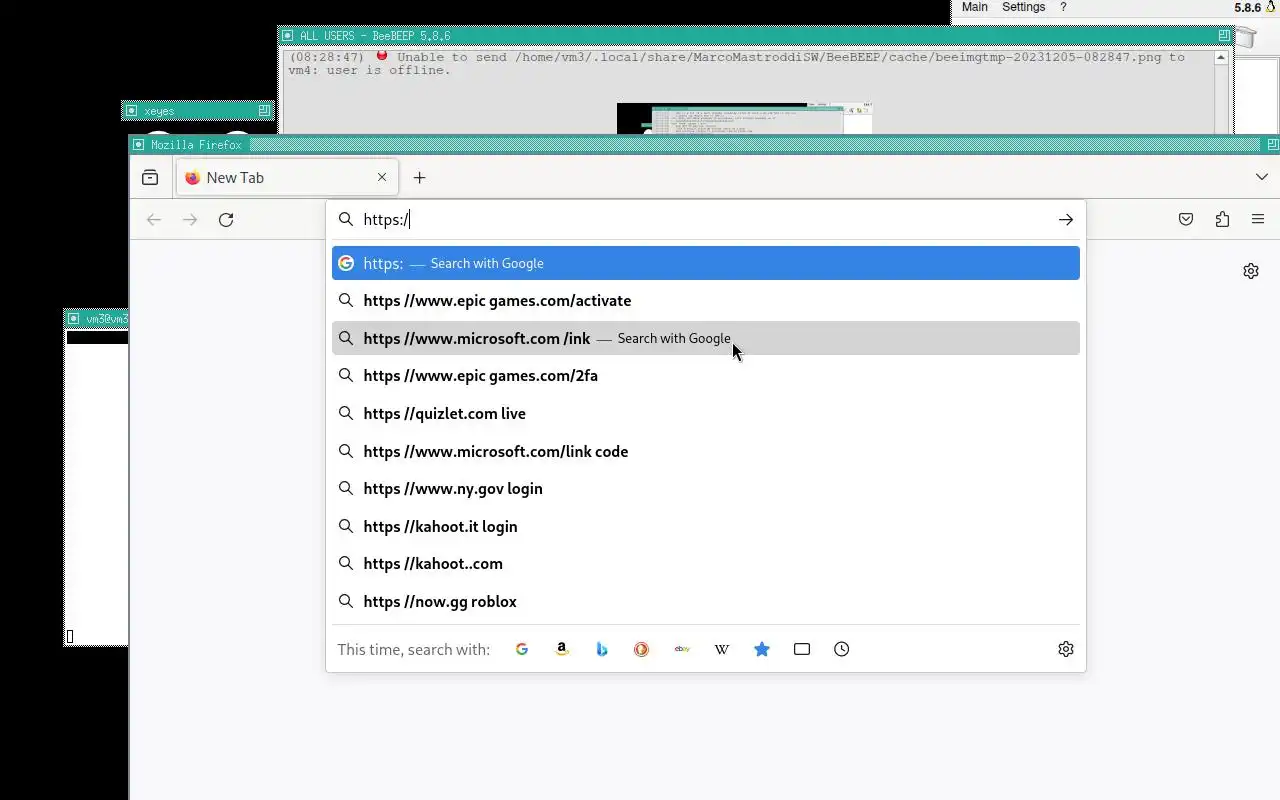Click the vm3@vm3 terminal title bar
Image resolution: width=1280 pixels, height=800 pixels.
[x=96, y=319]
